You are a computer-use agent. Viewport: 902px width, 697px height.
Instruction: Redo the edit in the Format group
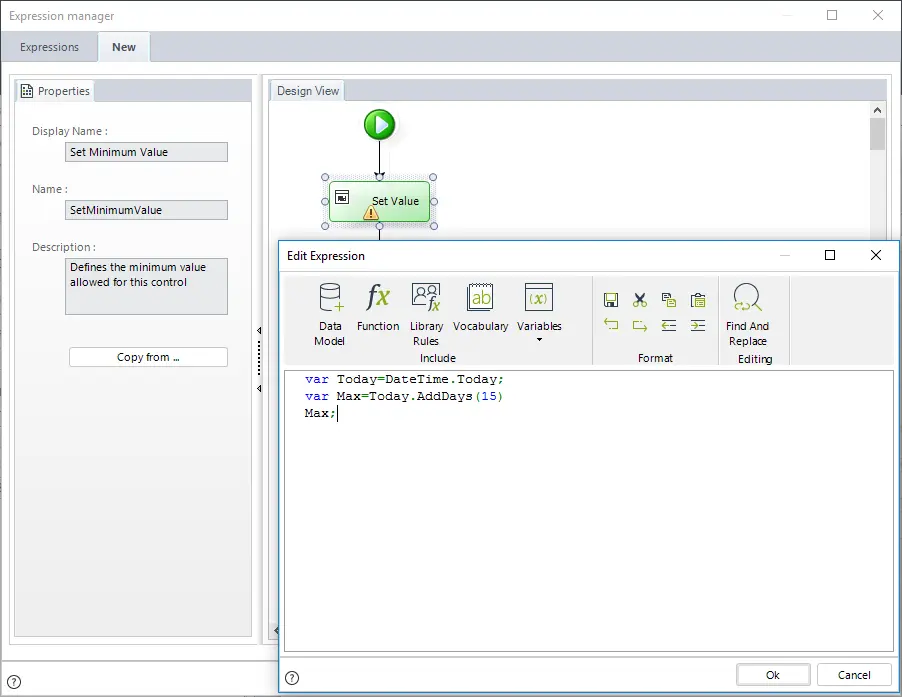click(x=640, y=325)
